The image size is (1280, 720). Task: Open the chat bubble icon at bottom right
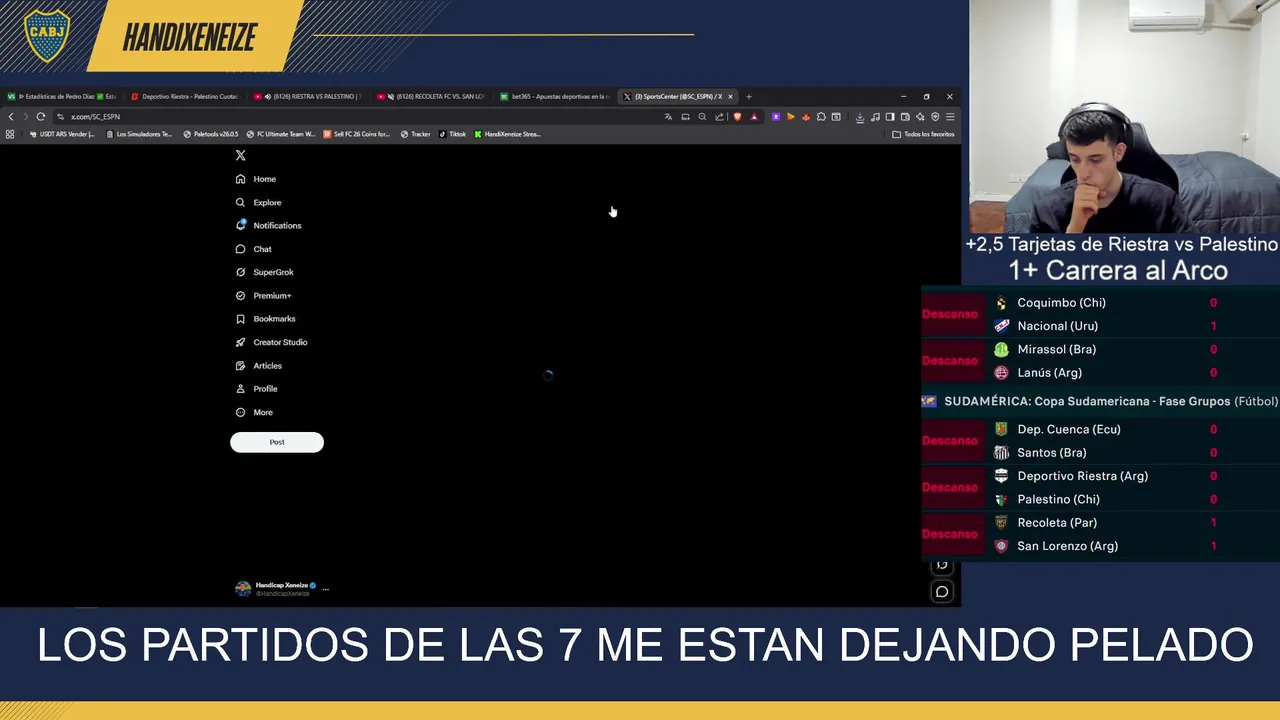tap(942, 592)
